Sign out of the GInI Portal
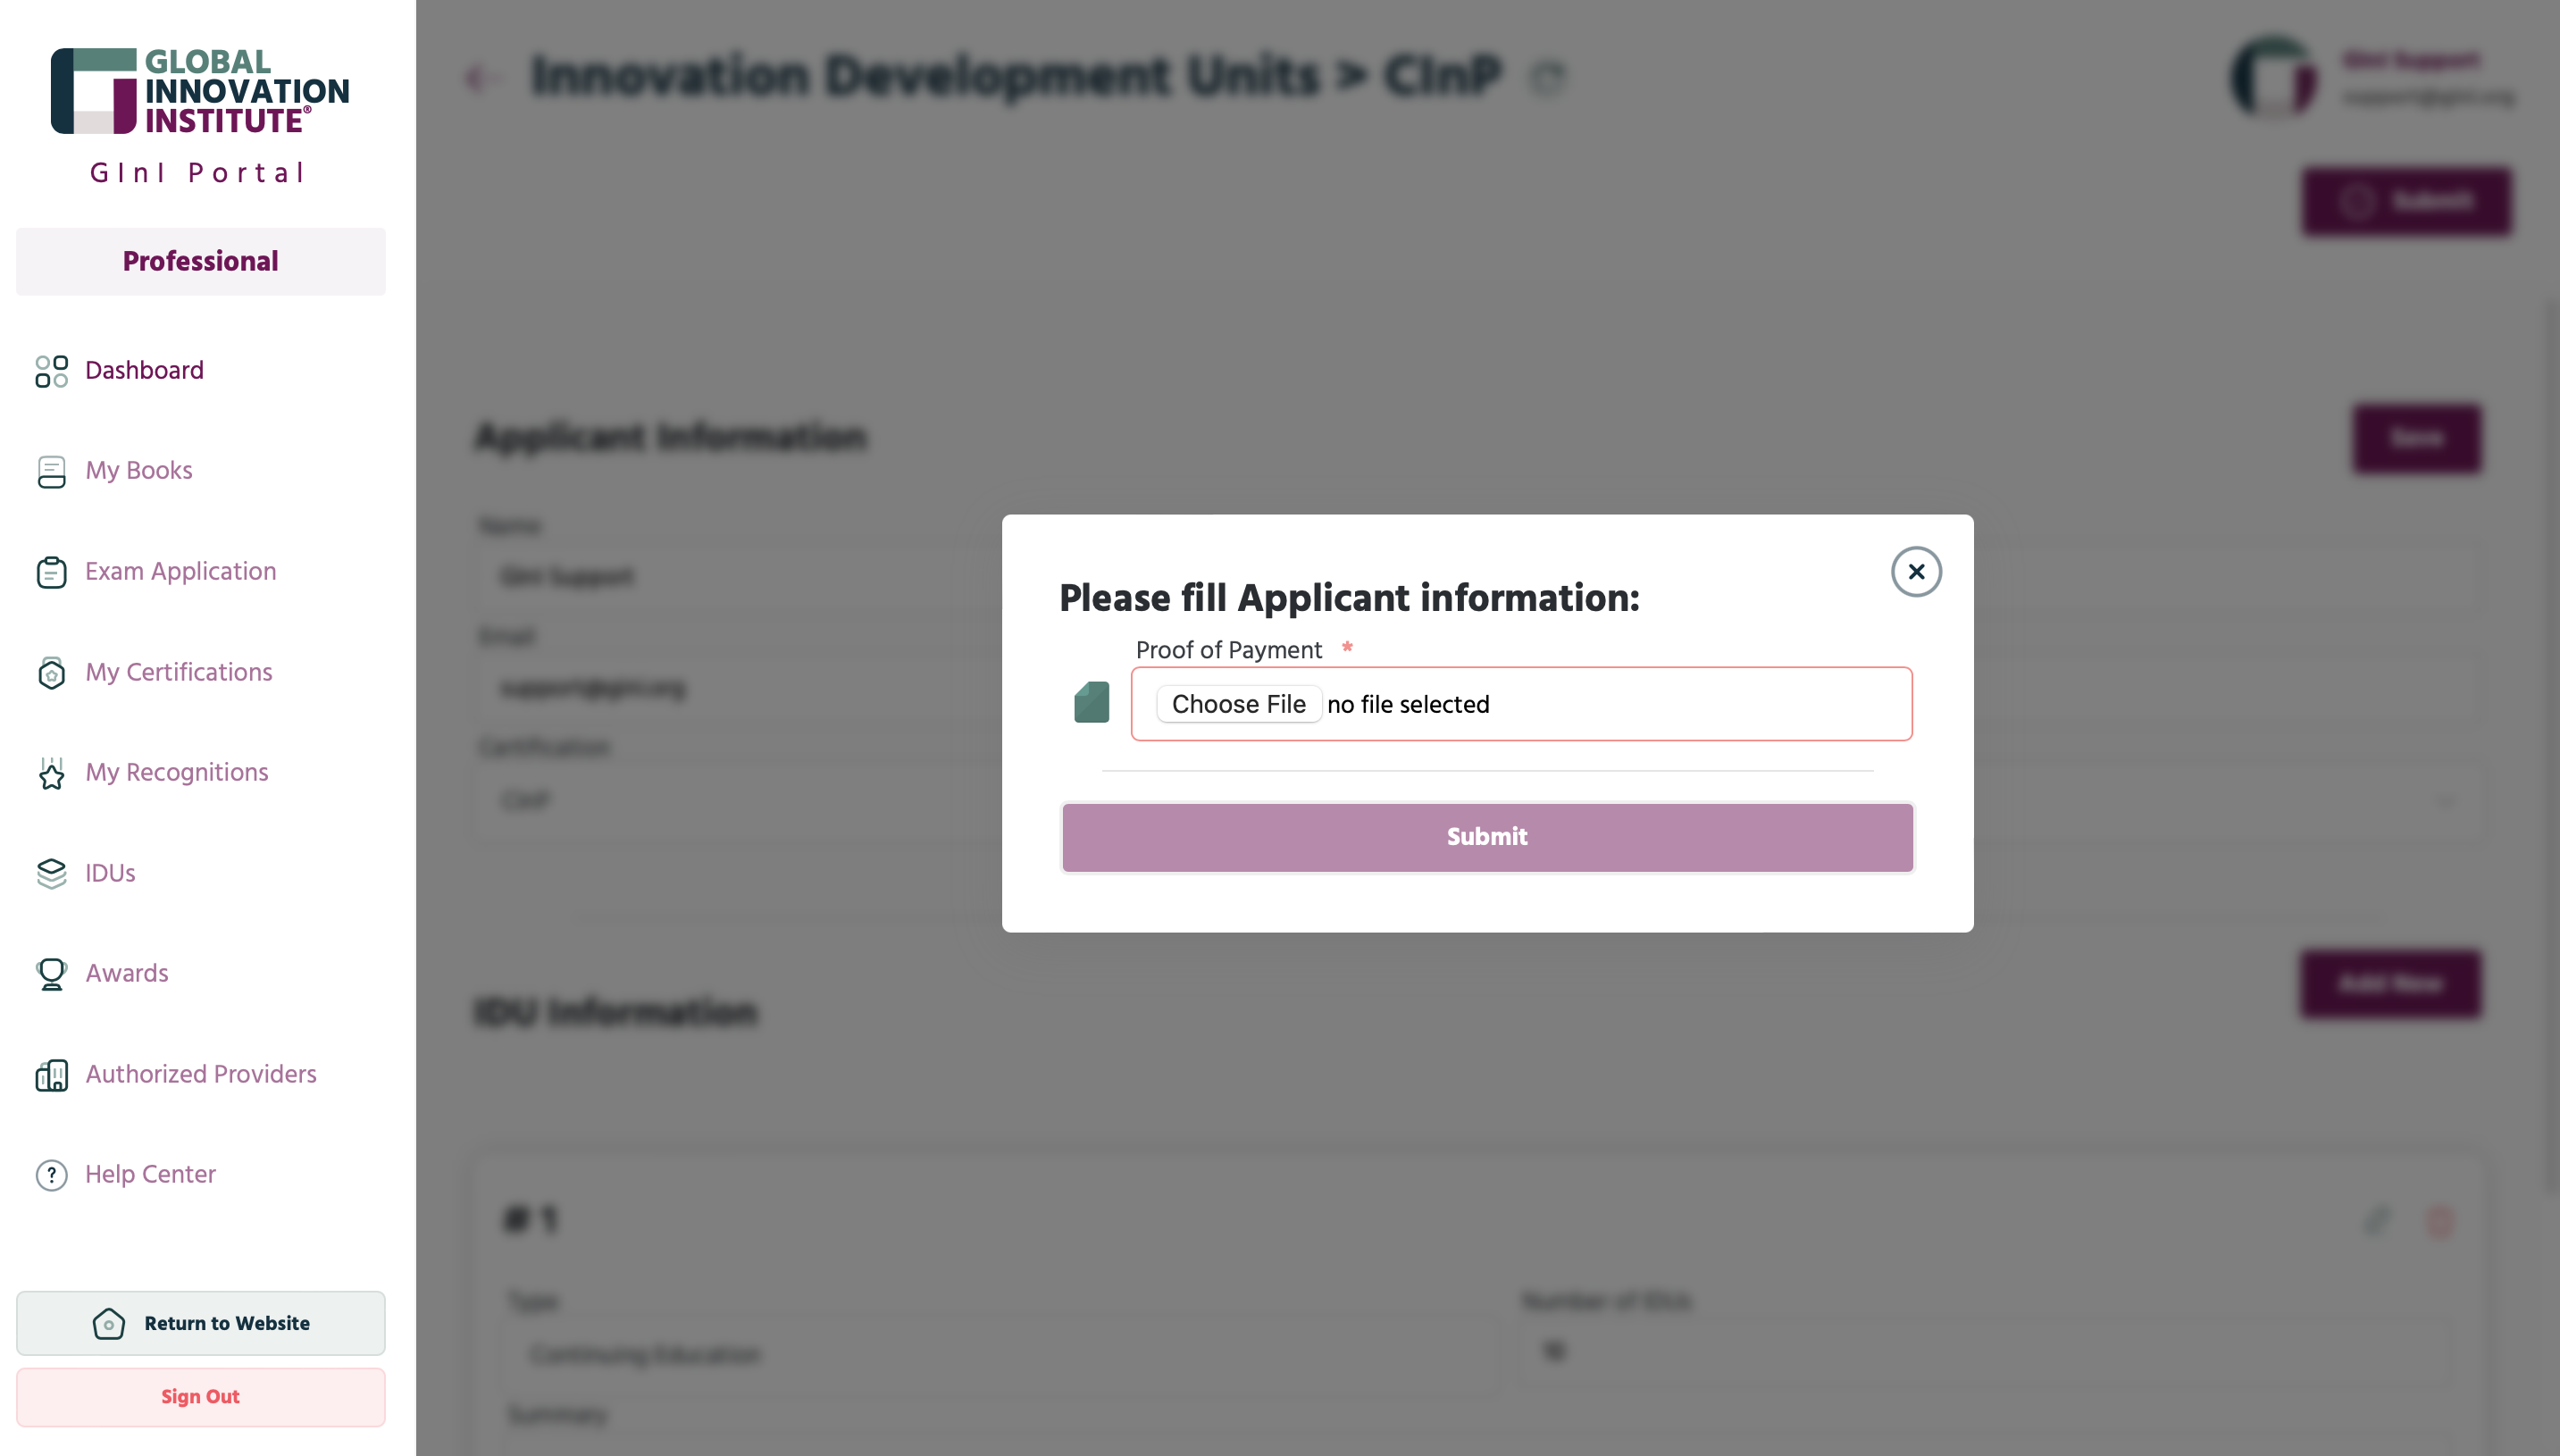The image size is (2560, 1456). click(x=200, y=1397)
